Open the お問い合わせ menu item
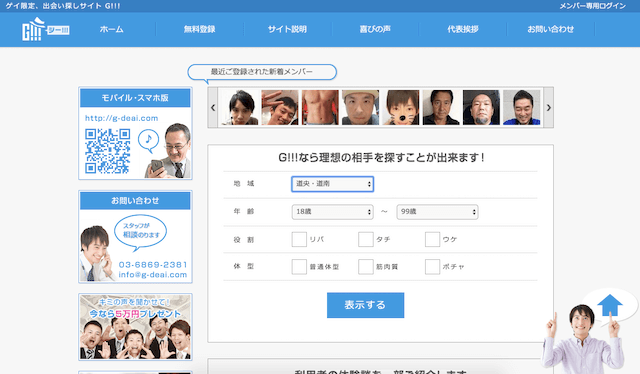The height and width of the screenshot is (374, 640). click(x=550, y=29)
